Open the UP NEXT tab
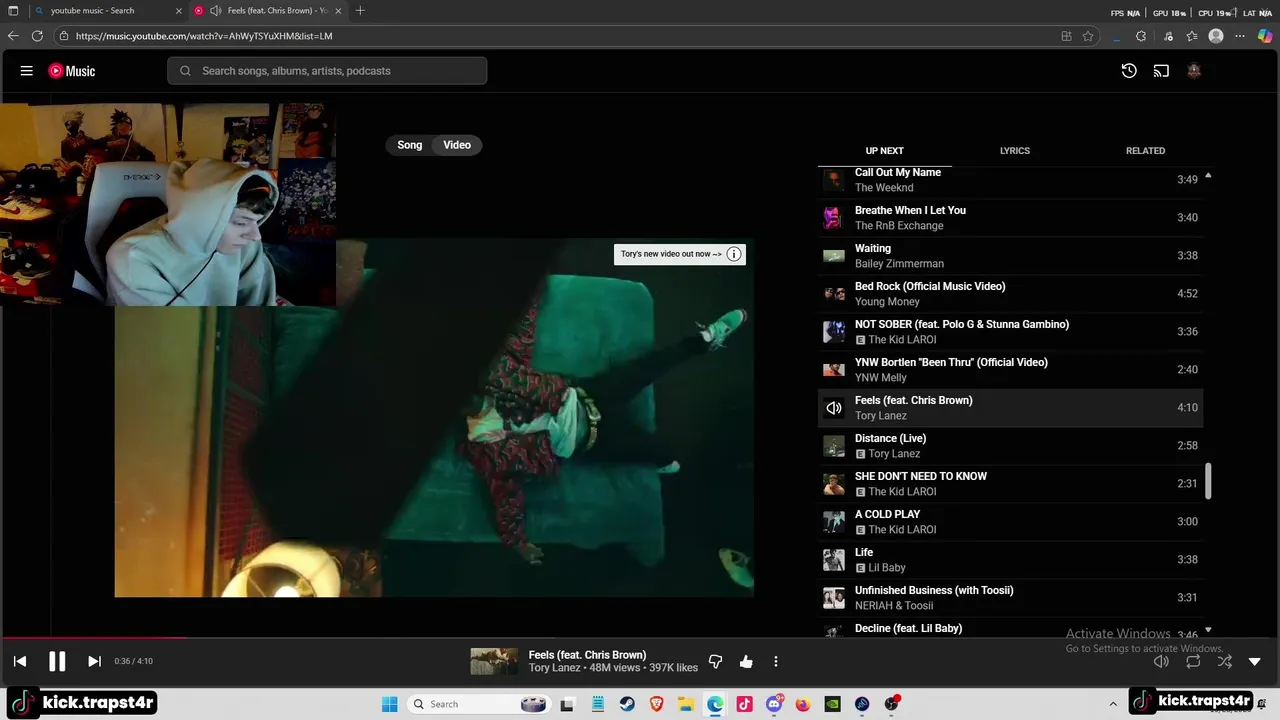The image size is (1280, 720). click(884, 151)
